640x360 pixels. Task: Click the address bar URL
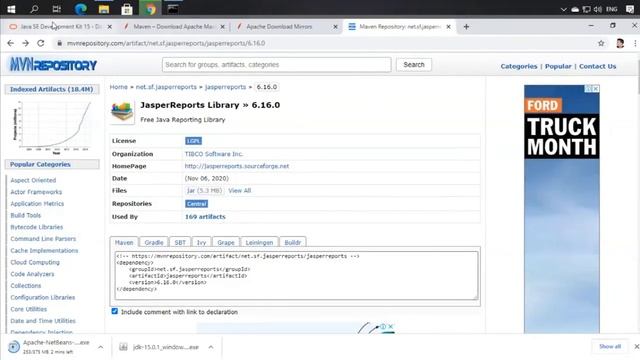tap(166, 43)
